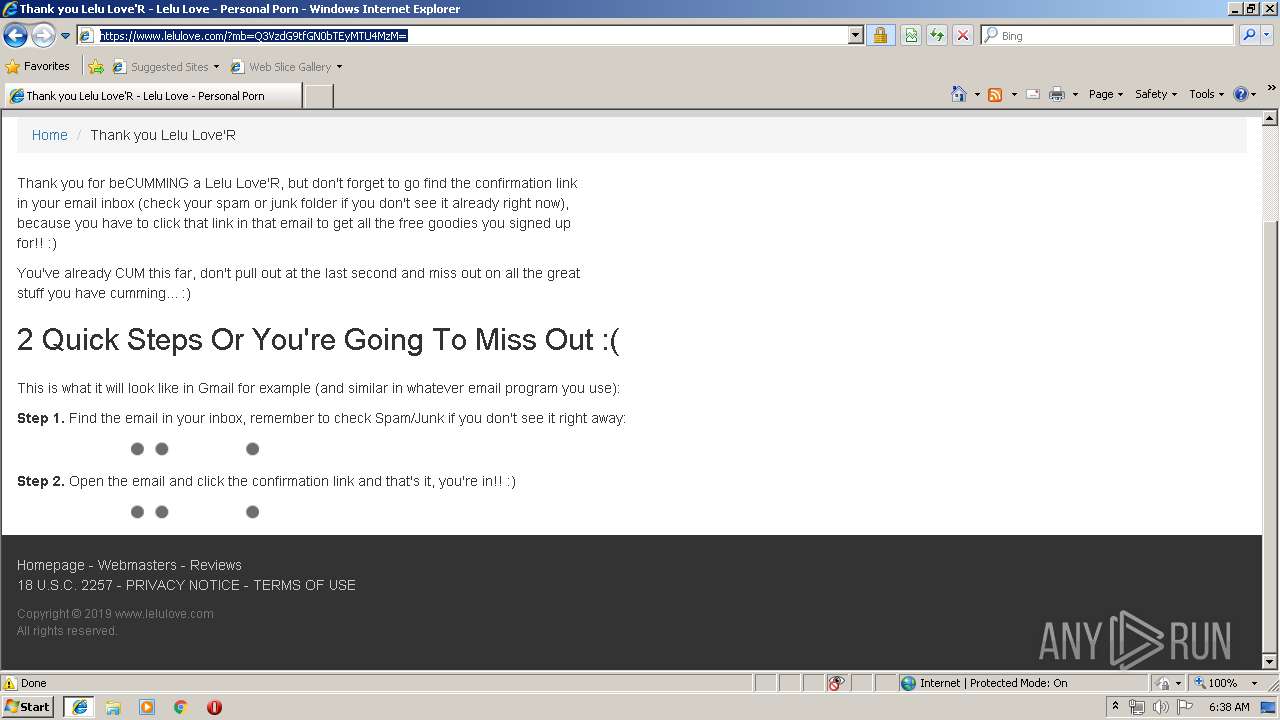Click the security lock icon in address bar

[880, 35]
